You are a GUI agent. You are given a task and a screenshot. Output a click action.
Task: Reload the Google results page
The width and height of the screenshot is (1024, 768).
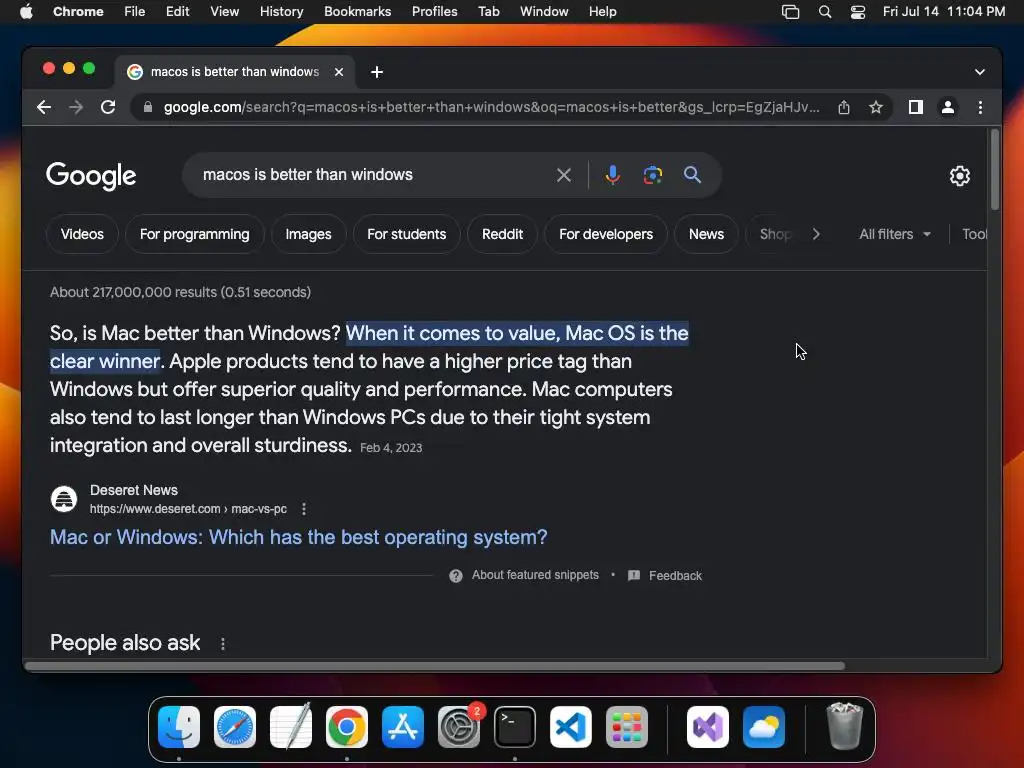click(x=108, y=107)
